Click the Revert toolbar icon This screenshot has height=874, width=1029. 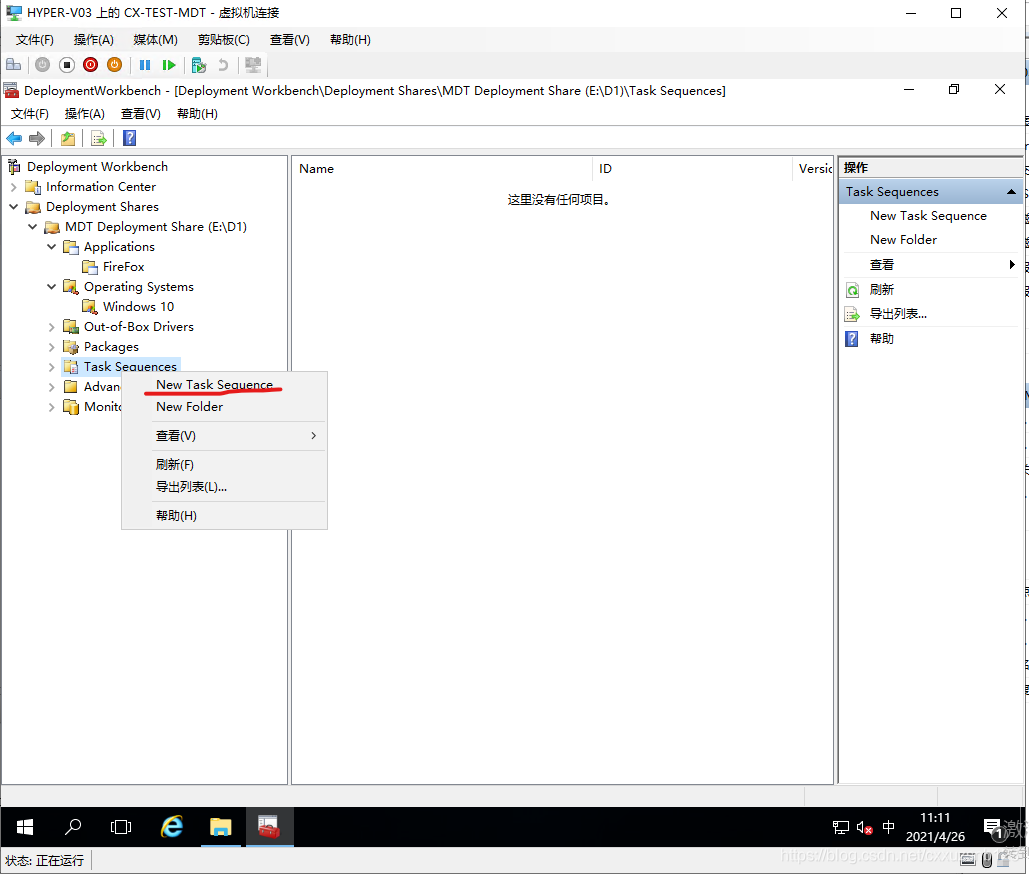tap(223, 64)
